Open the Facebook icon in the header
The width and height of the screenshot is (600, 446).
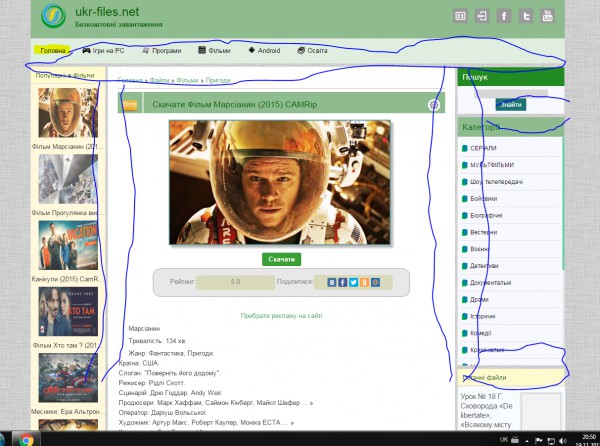504,16
